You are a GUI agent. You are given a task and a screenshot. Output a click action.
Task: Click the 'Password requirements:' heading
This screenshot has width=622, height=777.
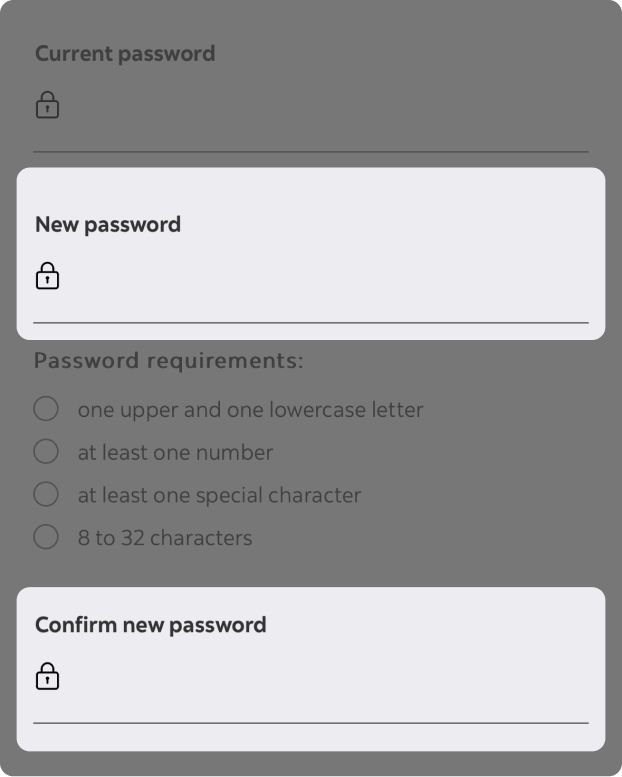tap(168, 360)
